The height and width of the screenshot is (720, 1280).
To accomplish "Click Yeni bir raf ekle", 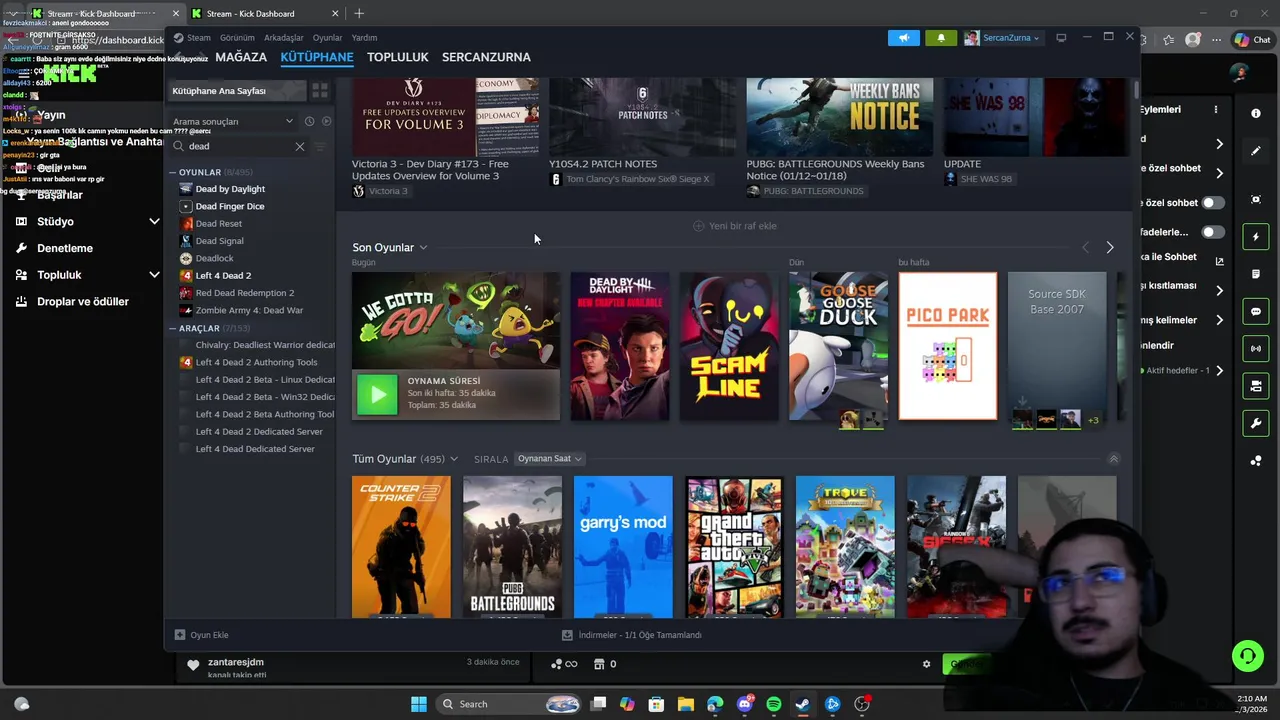I will (734, 226).
